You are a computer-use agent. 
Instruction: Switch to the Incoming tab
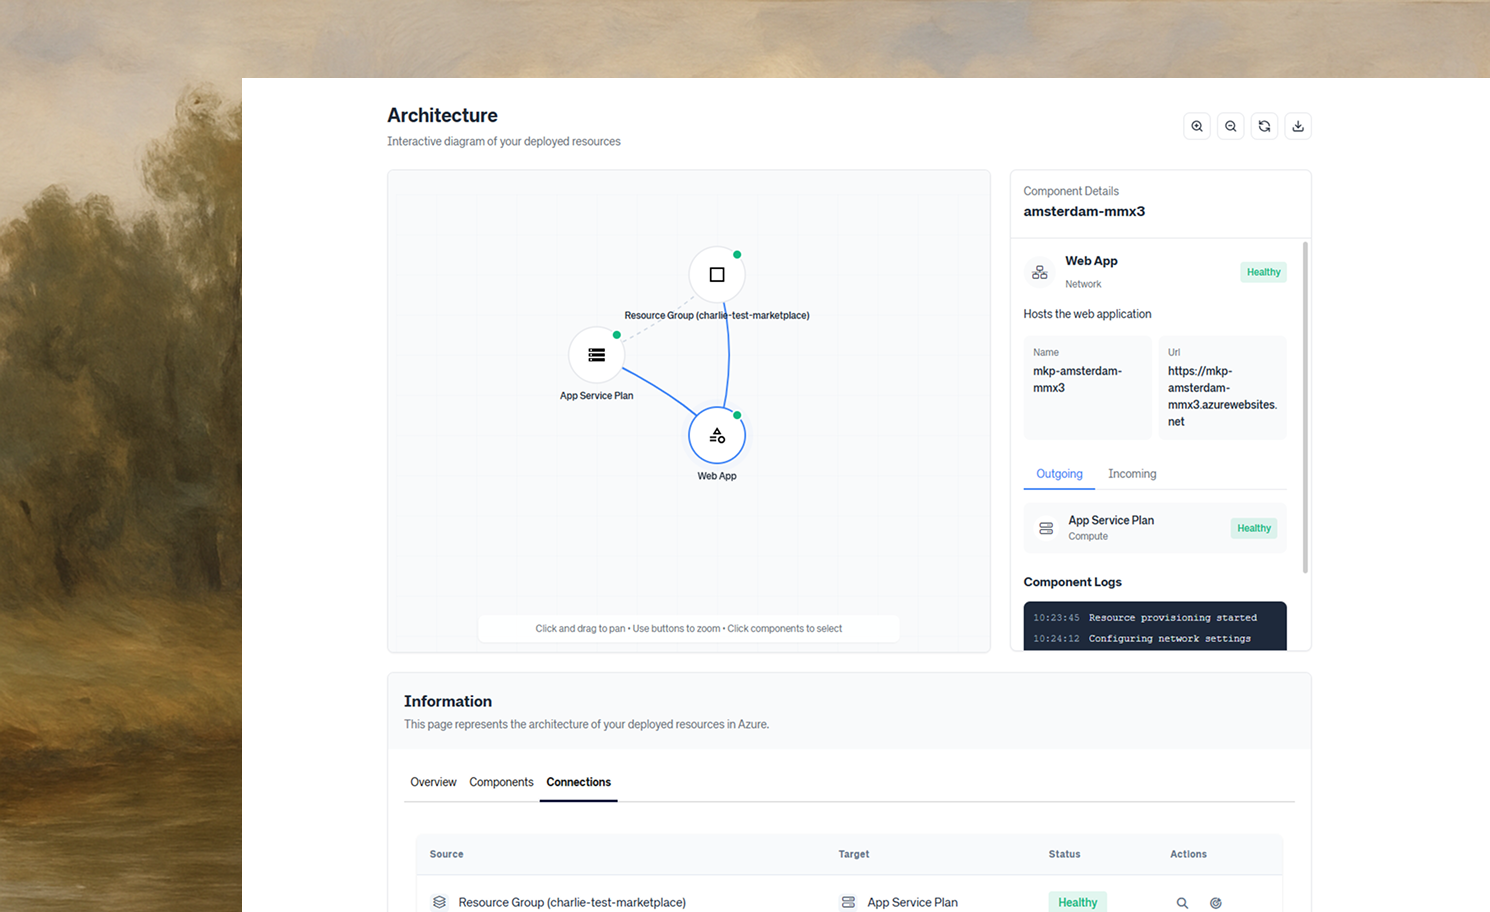[1131, 473]
